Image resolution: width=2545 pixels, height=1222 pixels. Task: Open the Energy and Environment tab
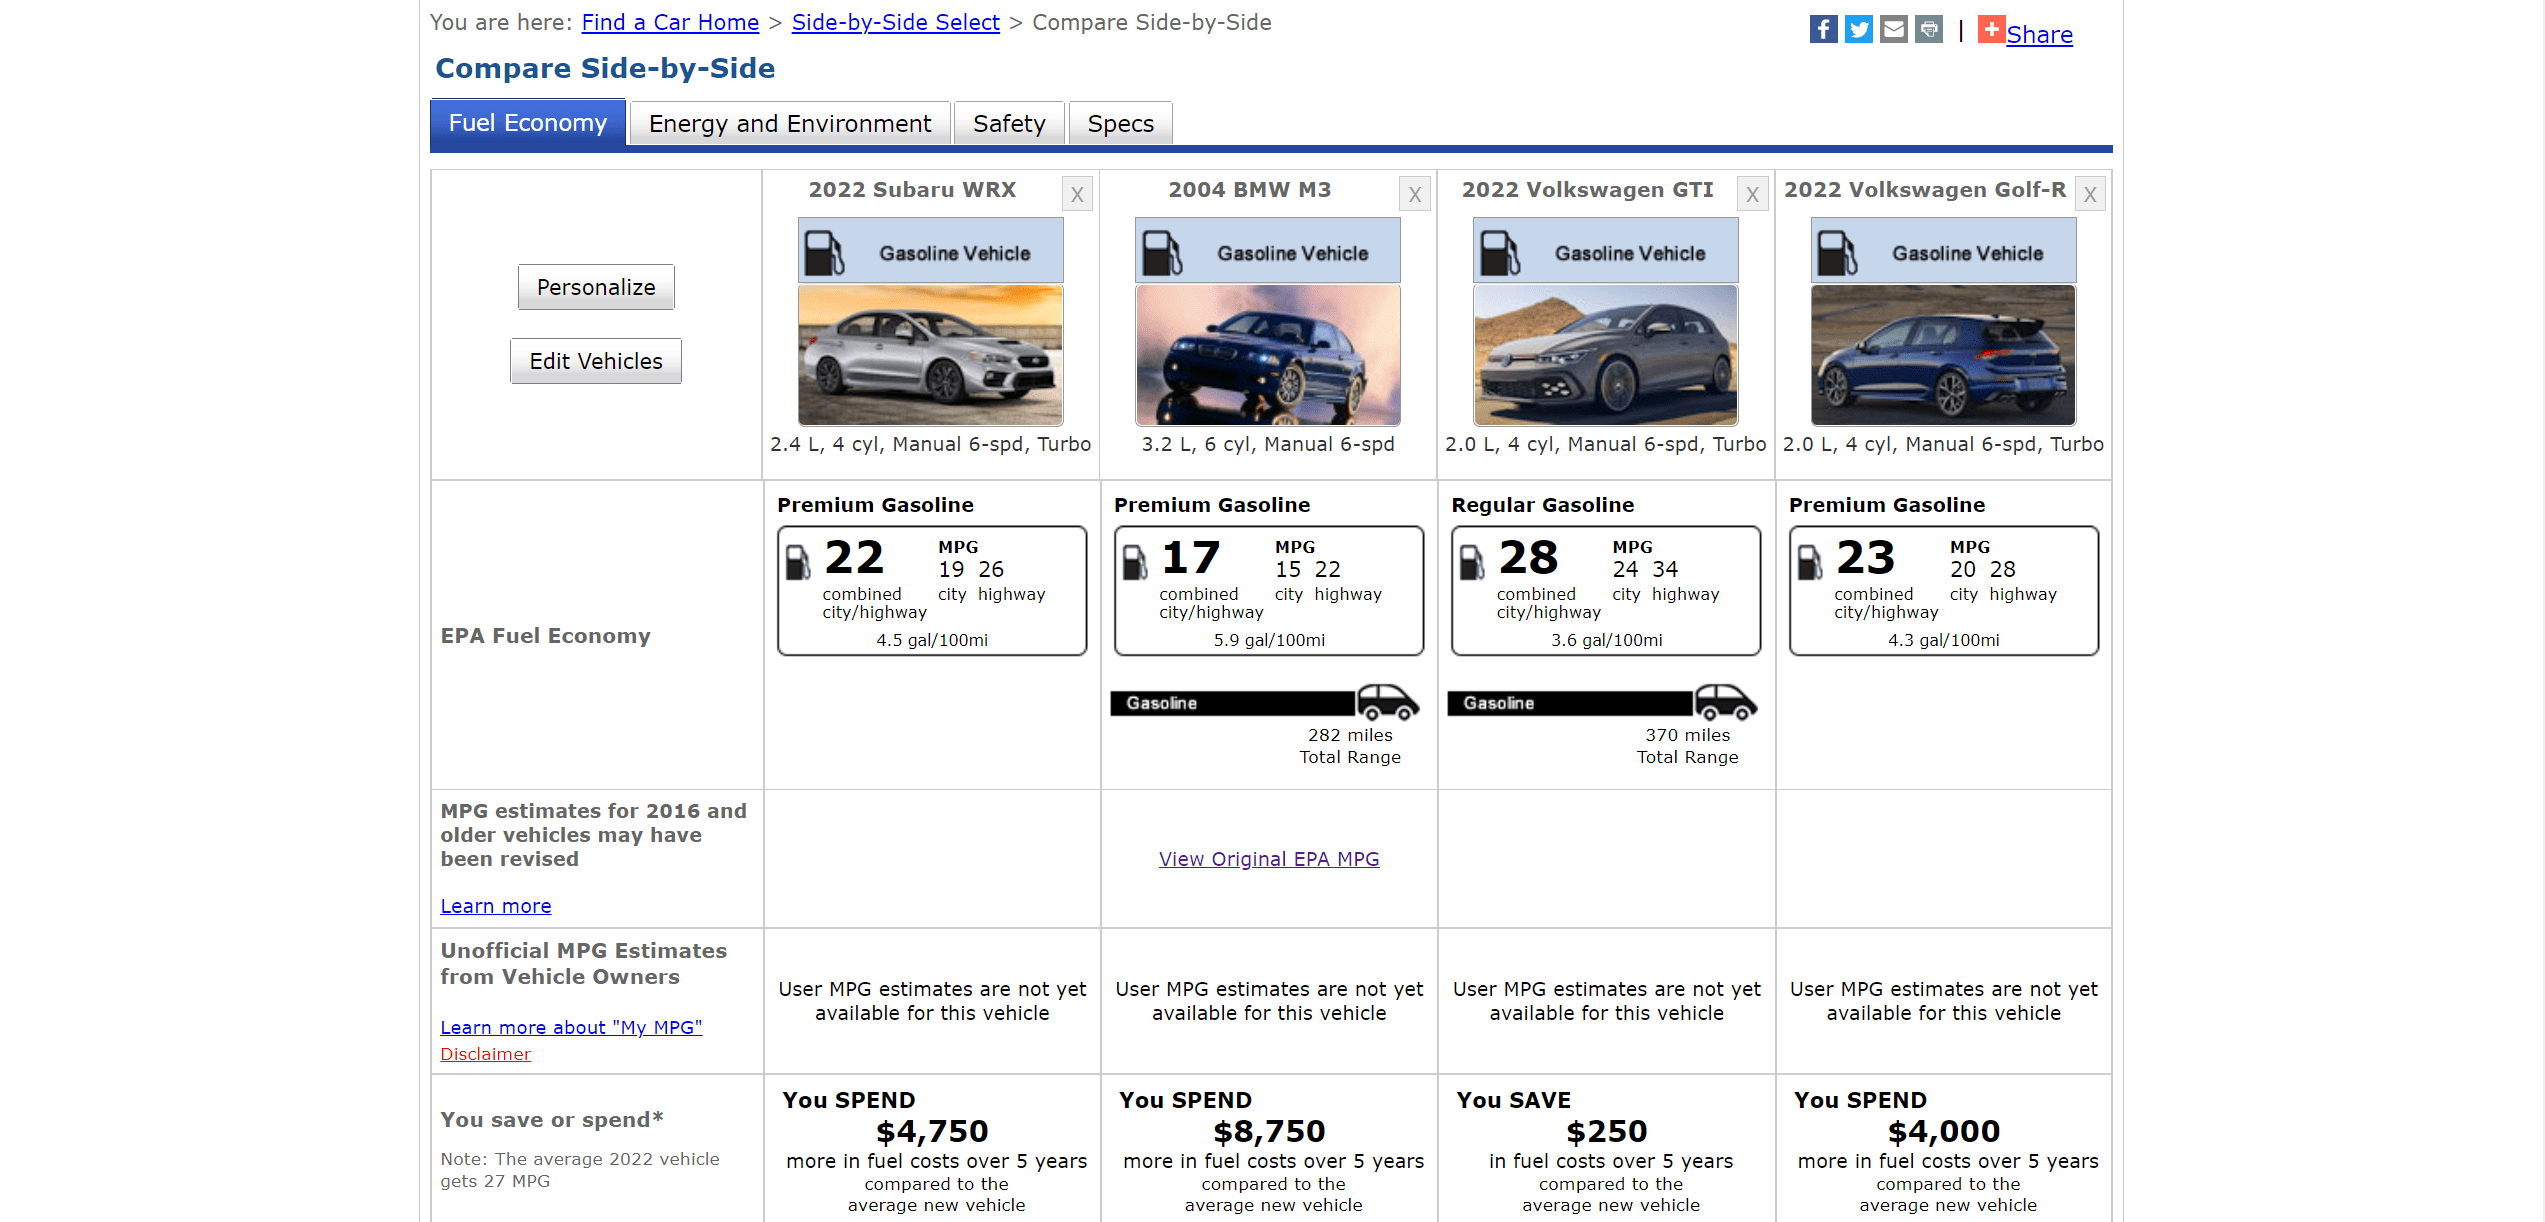click(x=790, y=123)
